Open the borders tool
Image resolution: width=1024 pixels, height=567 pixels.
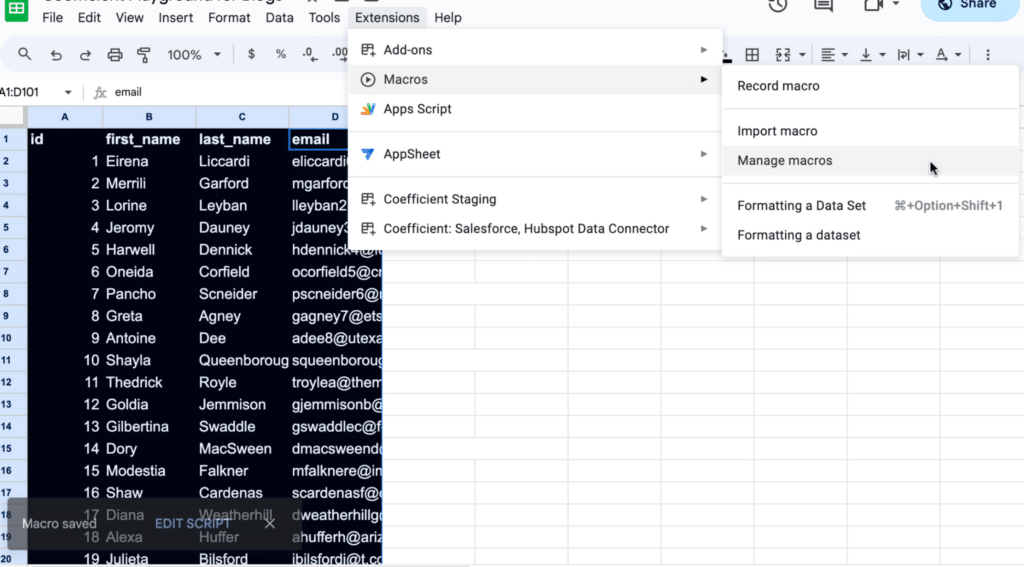[752, 55]
